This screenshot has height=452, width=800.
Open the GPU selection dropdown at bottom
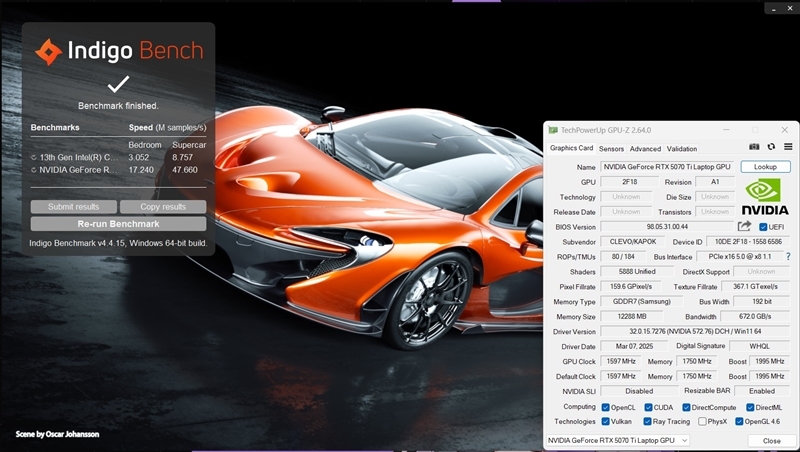(618, 440)
